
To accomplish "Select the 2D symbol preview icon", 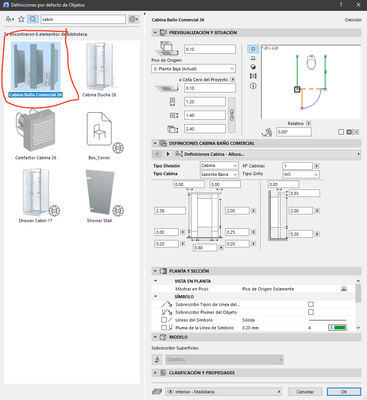I will point(253,49).
